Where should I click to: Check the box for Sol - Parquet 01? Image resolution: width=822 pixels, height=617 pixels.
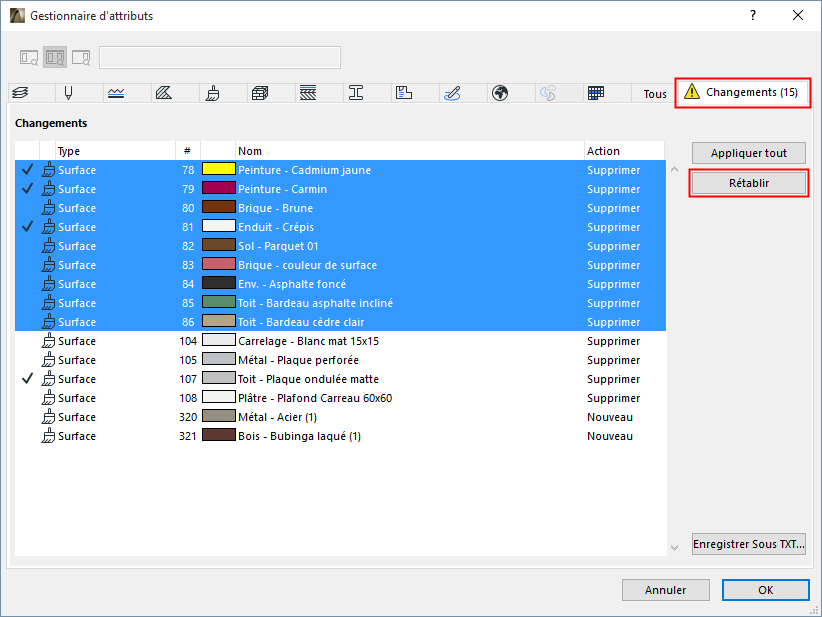tap(27, 246)
